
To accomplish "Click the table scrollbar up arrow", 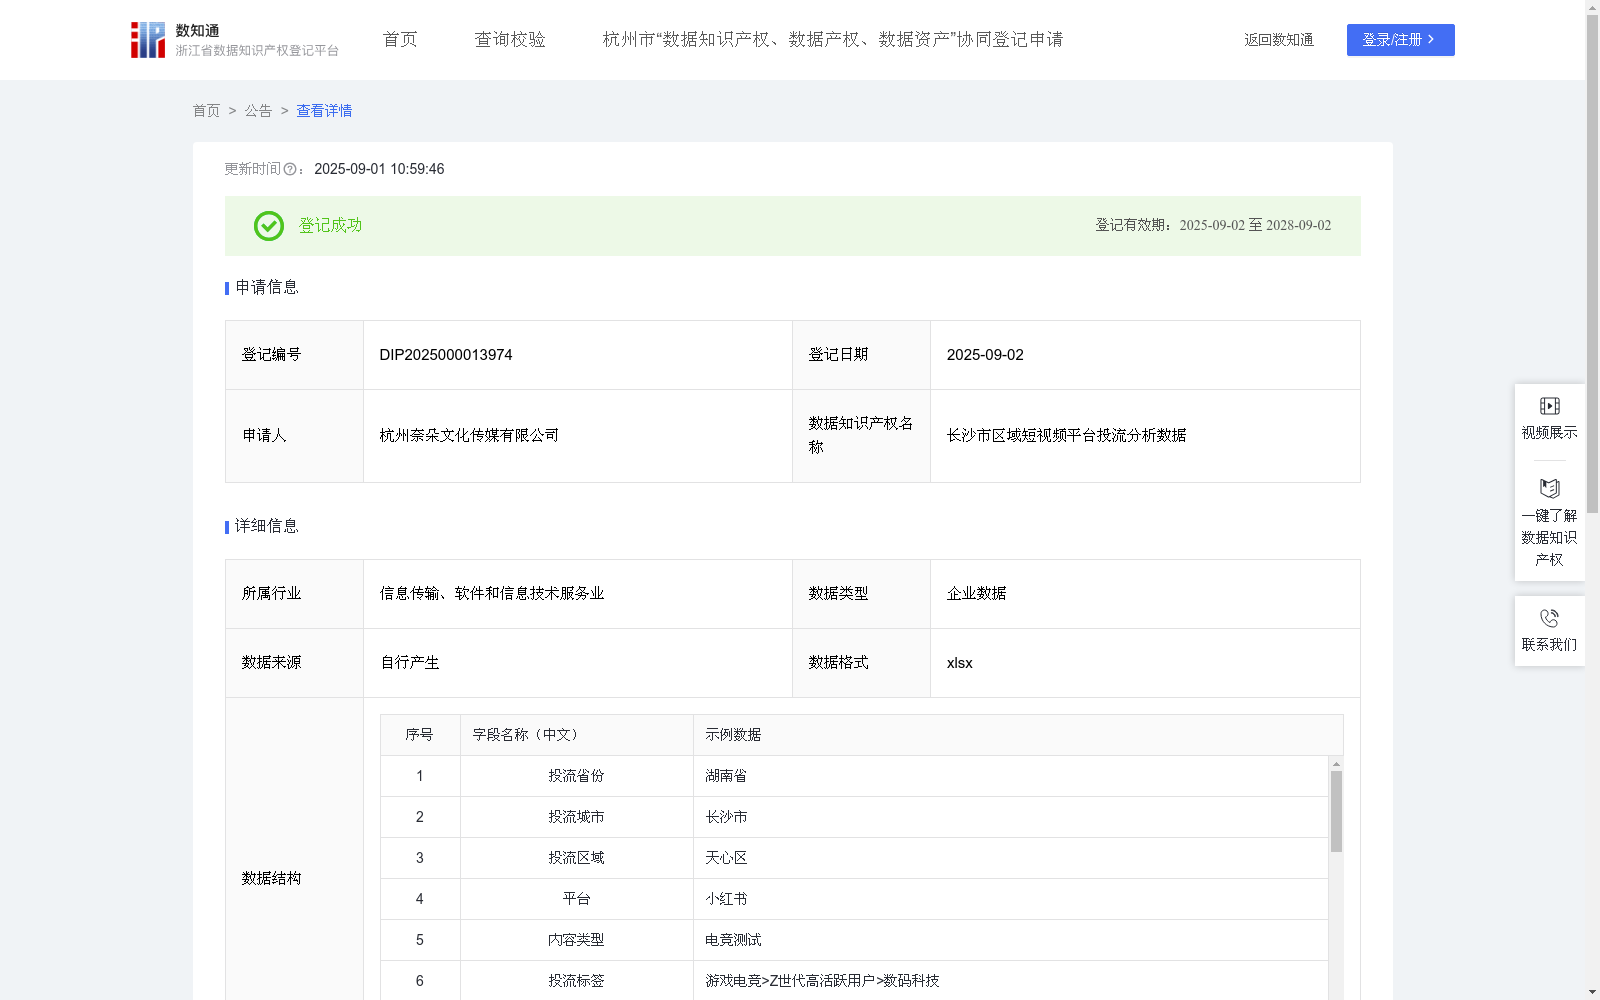I will click(1336, 764).
